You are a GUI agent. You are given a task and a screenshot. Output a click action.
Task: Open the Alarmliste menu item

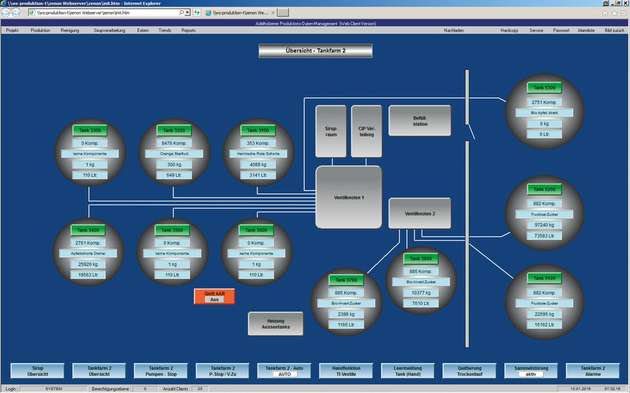(586, 30)
